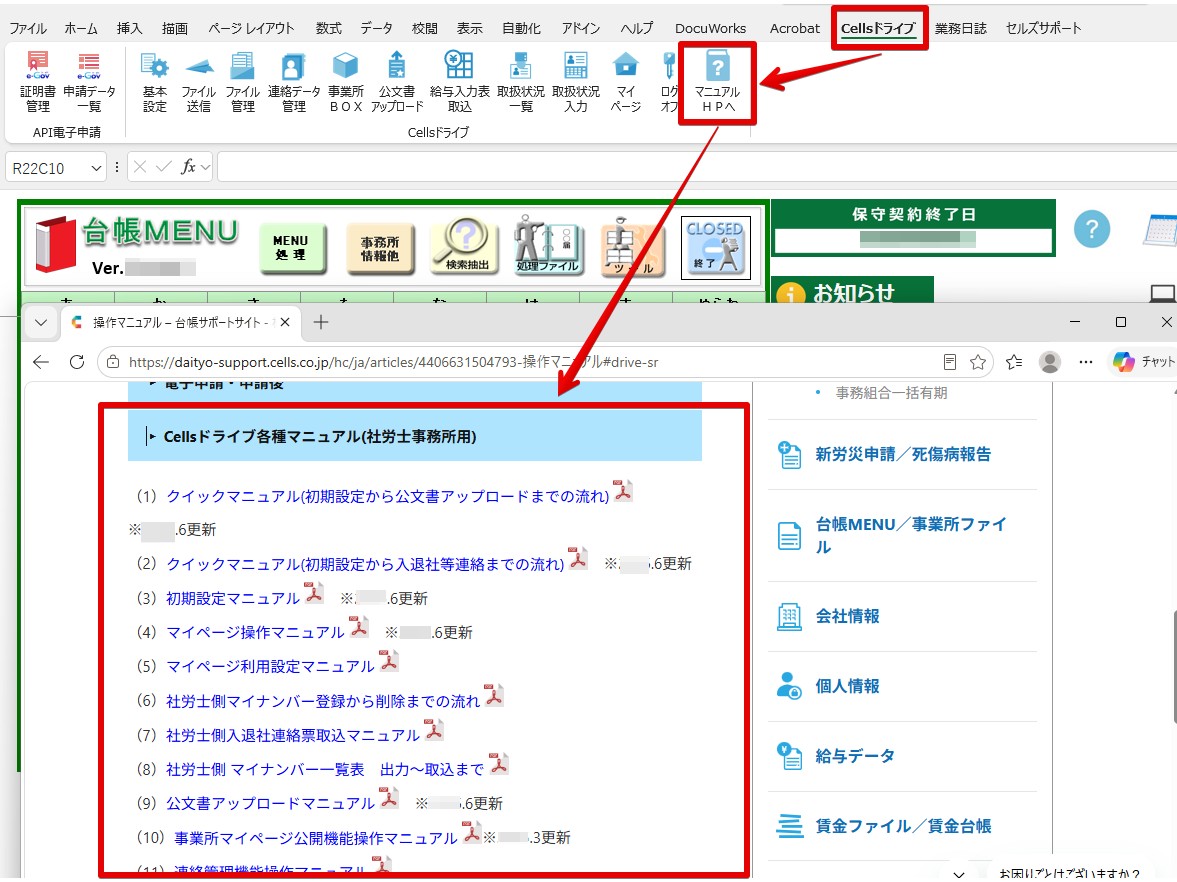
Task: Click the 事務所情報他 button
Action: pos(380,248)
